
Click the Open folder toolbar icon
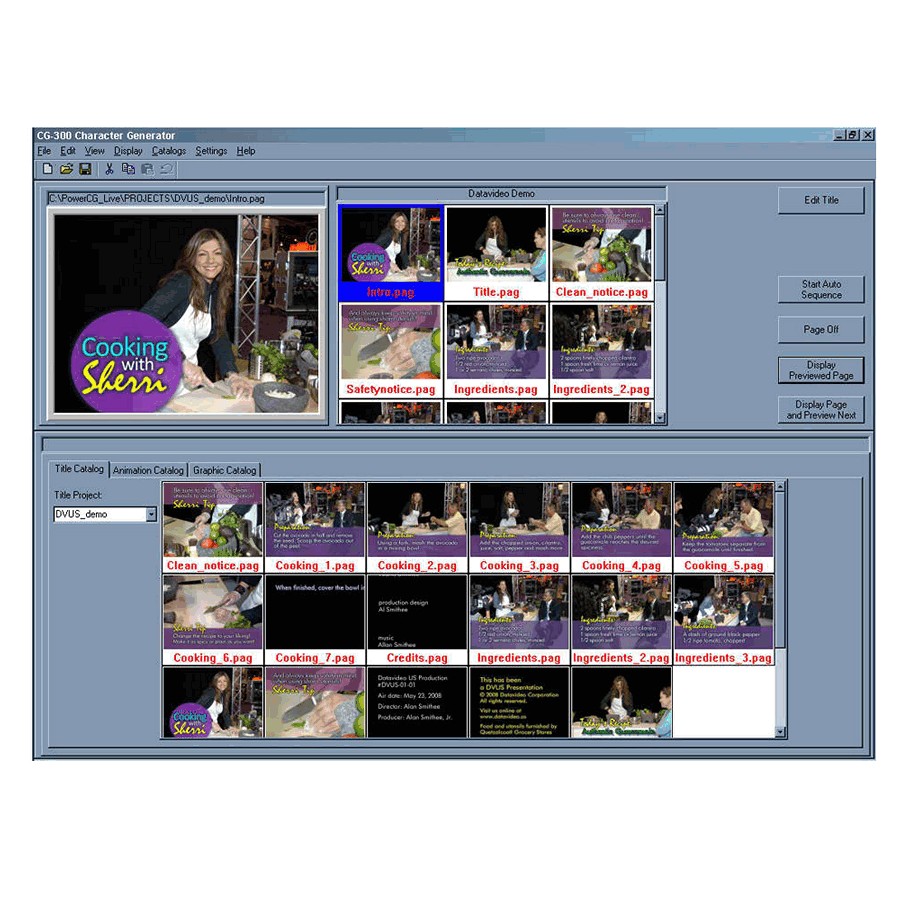66,169
